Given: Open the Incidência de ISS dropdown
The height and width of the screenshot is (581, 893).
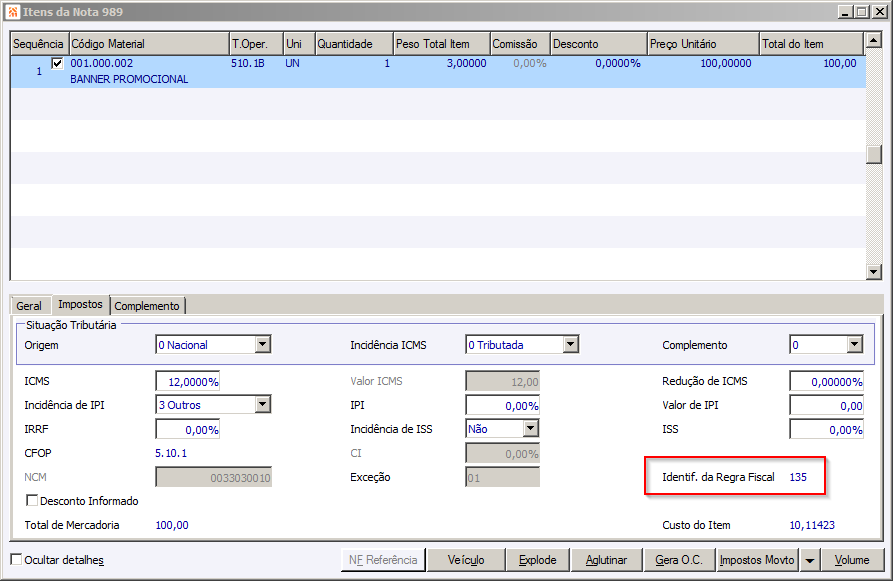Looking at the screenshot, I should [531, 429].
